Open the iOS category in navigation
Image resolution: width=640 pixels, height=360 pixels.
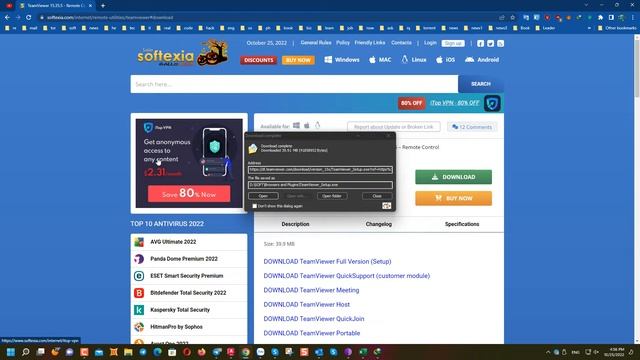[445, 60]
